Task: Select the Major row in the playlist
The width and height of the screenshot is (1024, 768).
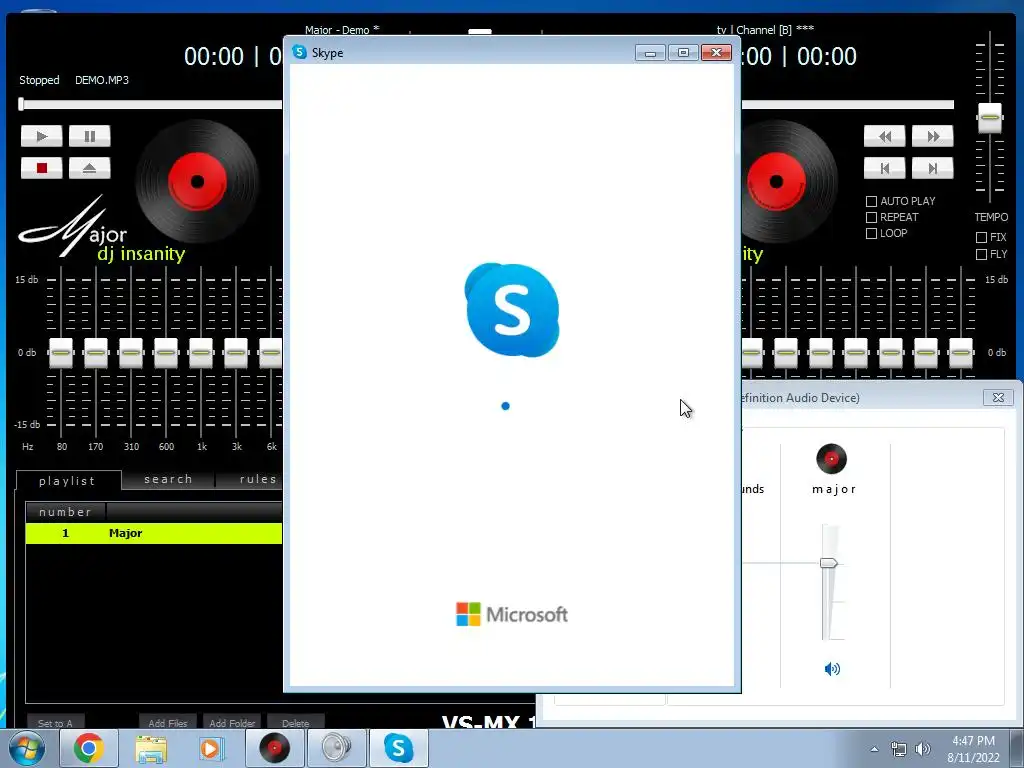Action: 154,534
